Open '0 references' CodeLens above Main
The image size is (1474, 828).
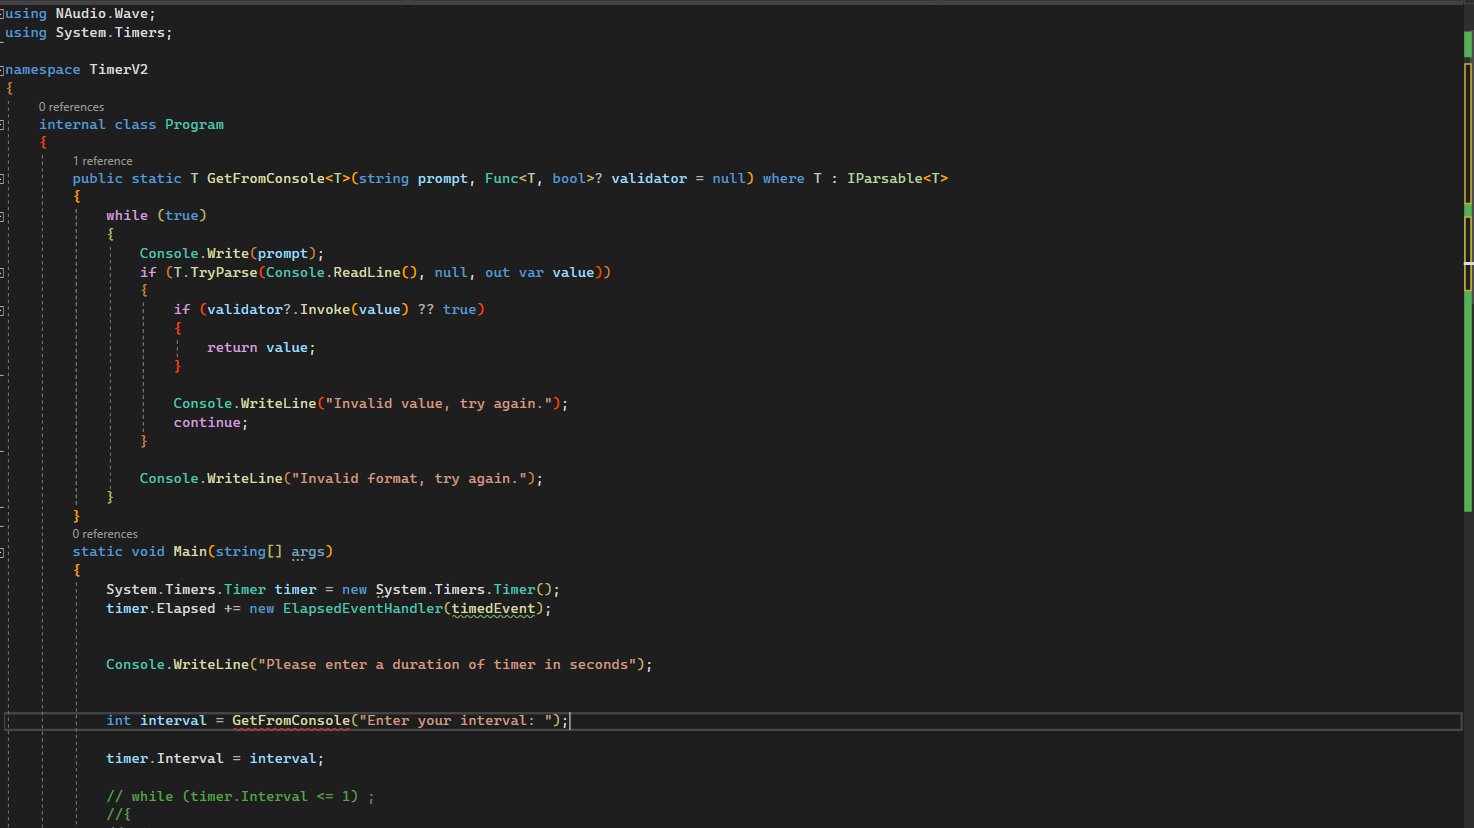[105, 534]
